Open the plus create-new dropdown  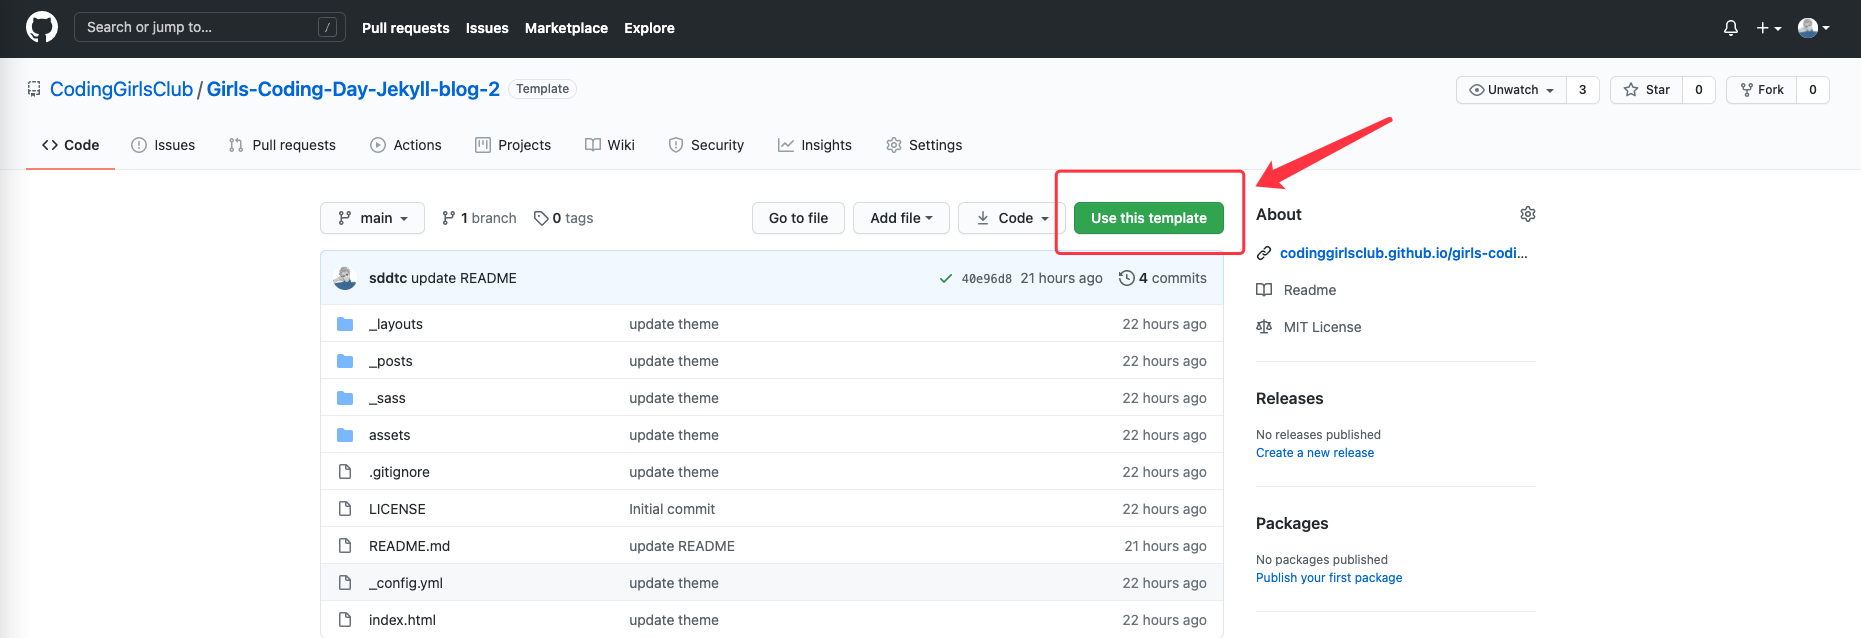pos(1769,28)
